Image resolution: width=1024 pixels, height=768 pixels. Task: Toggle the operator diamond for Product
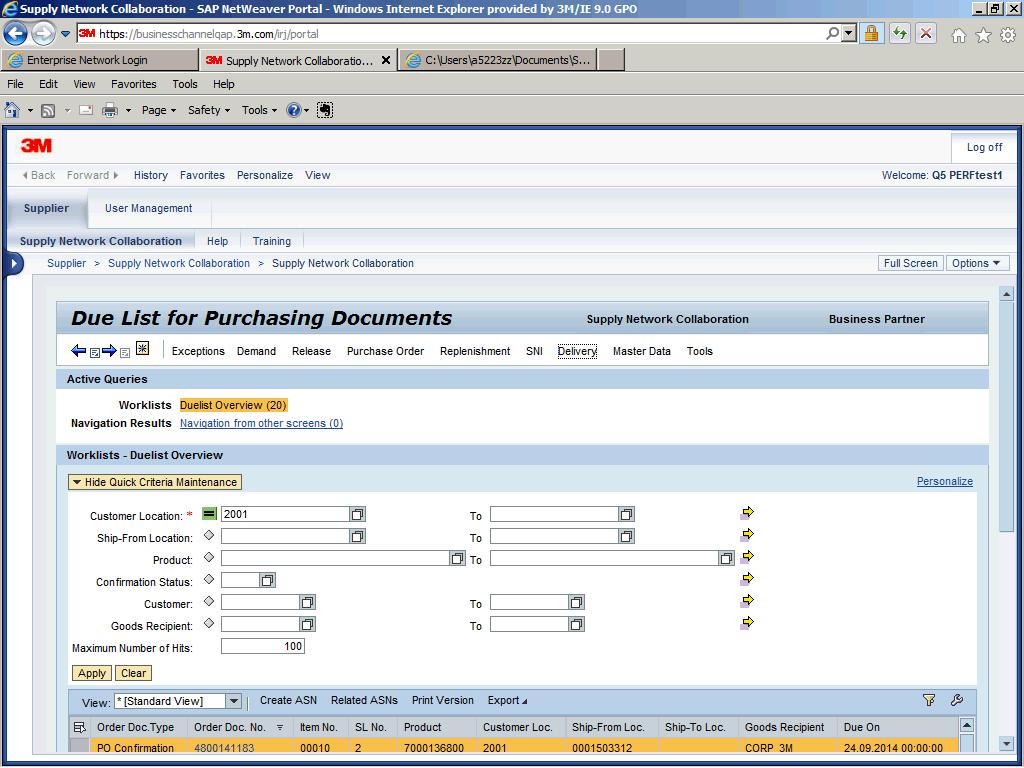[209, 557]
